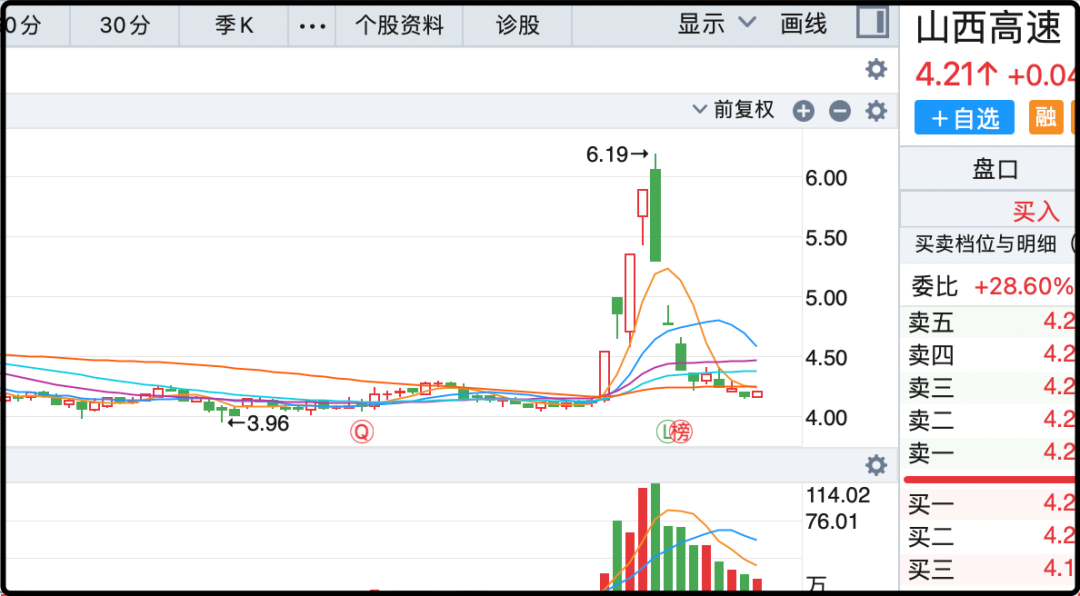
Task: Toggle the 画线 drawing mode
Action: point(803,24)
